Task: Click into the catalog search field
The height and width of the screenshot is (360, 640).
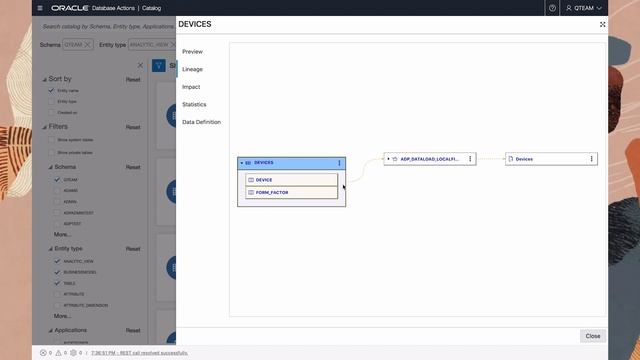Action: click(x=108, y=27)
